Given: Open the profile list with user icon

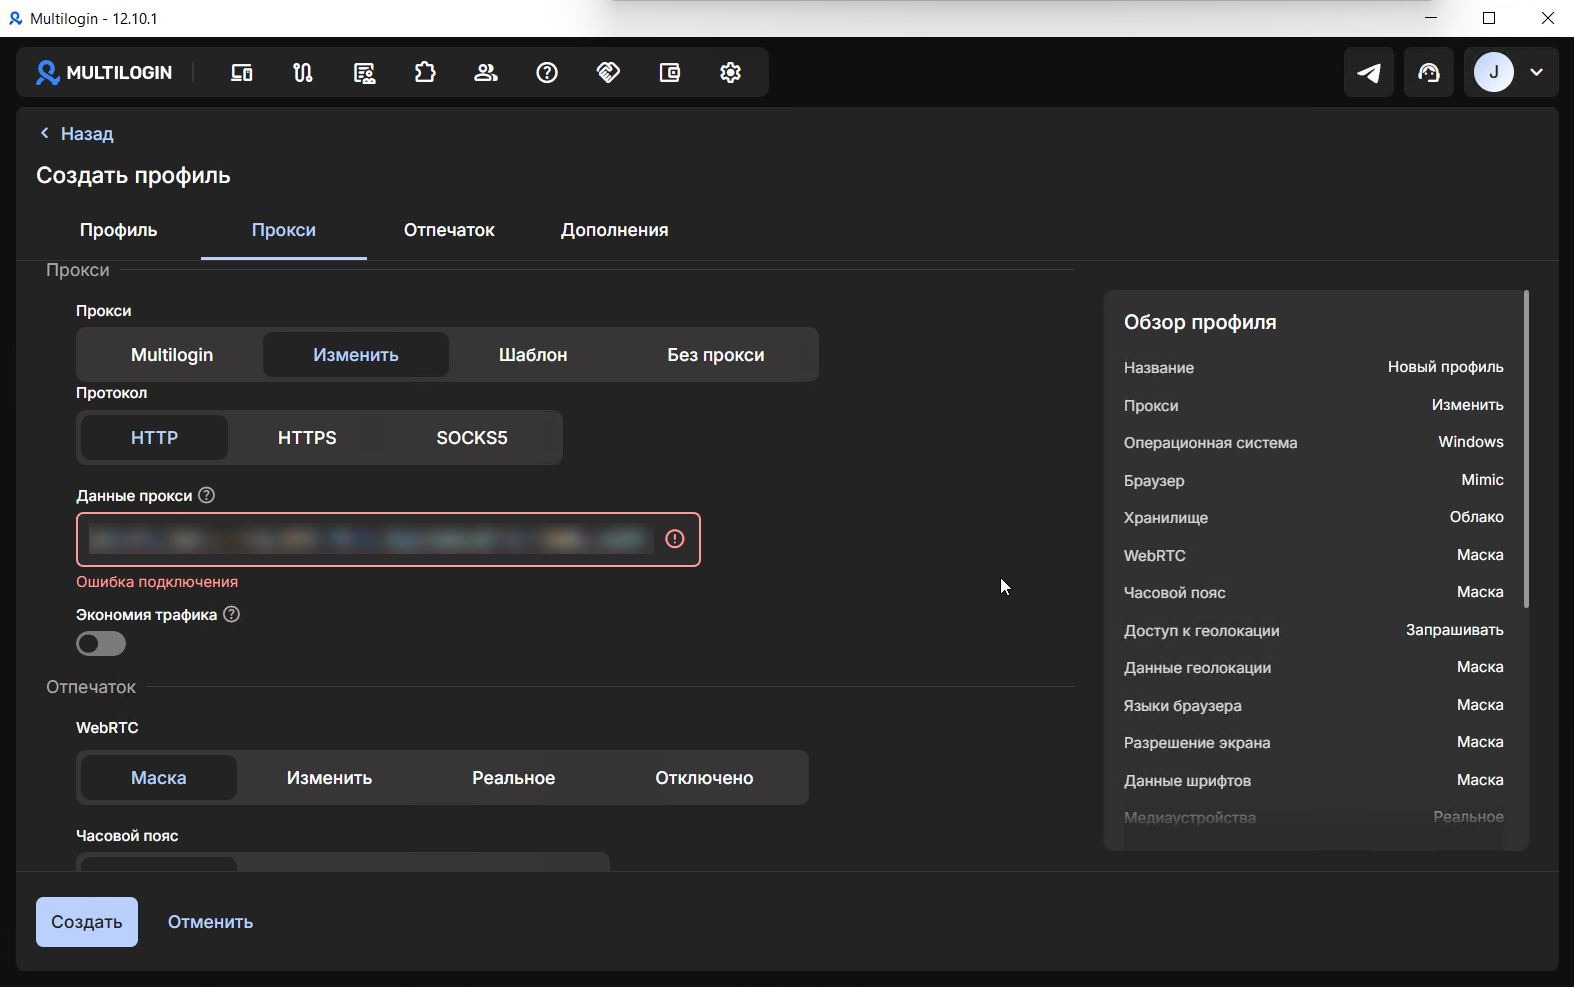Looking at the screenshot, I should click(364, 72).
